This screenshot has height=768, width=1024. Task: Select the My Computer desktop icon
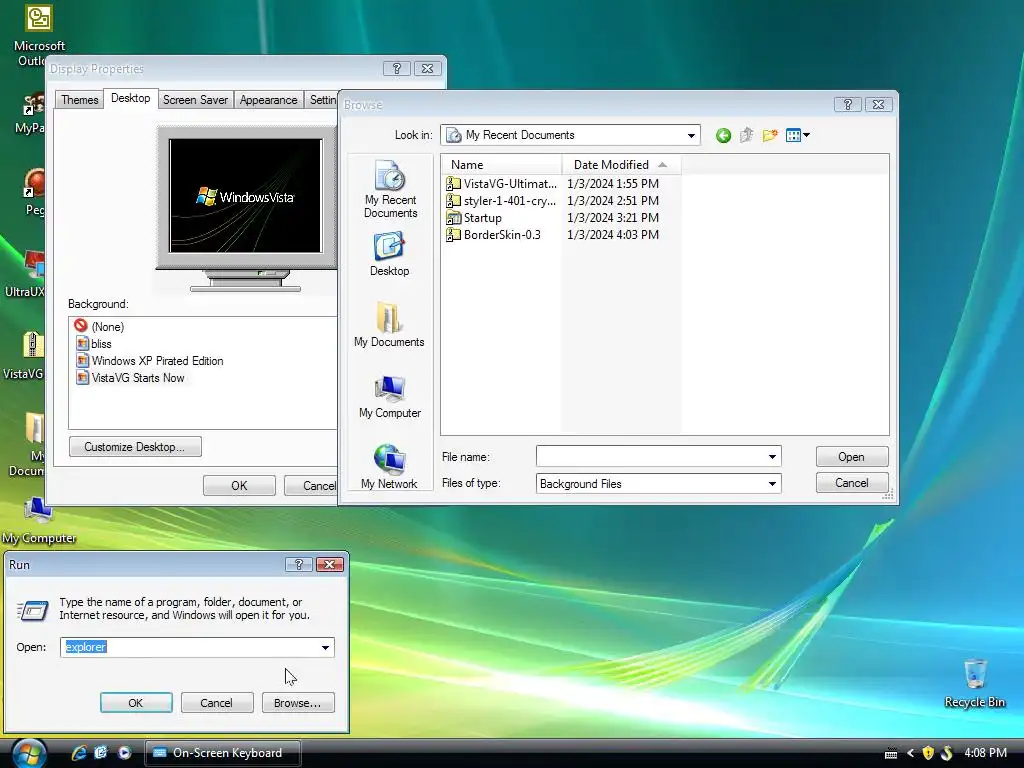click(x=39, y=521)
